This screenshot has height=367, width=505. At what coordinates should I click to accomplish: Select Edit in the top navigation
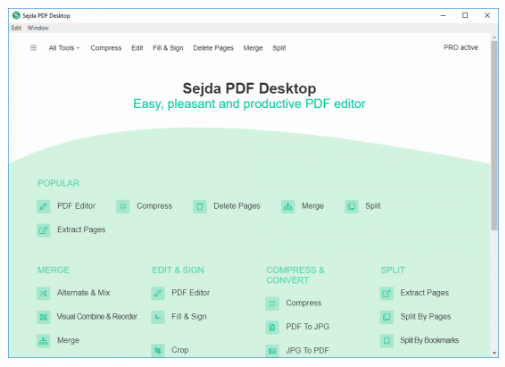click(x=137, y=48)
